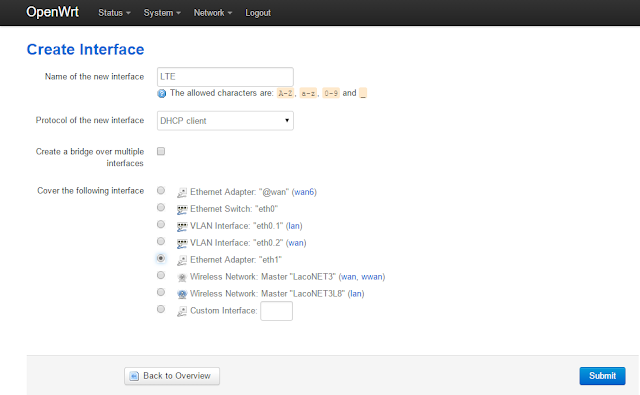Viewport: 640px width, 395px height.
Task: Go Back to Overview
Action: click(172, 376)
